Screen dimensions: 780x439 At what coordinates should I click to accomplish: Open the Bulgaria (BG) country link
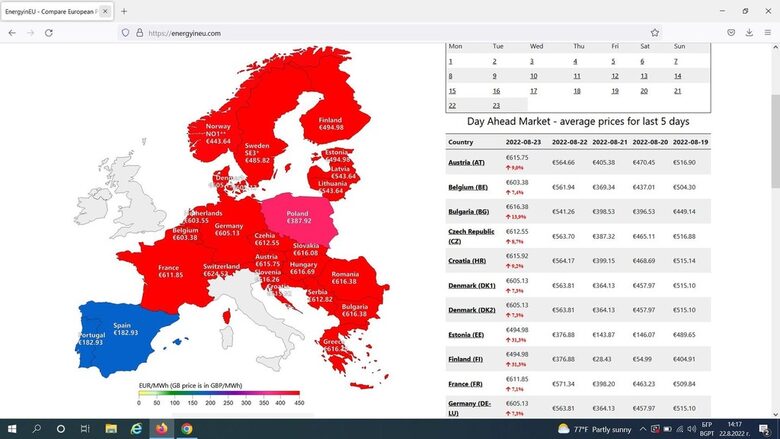(x=468, y=211)
